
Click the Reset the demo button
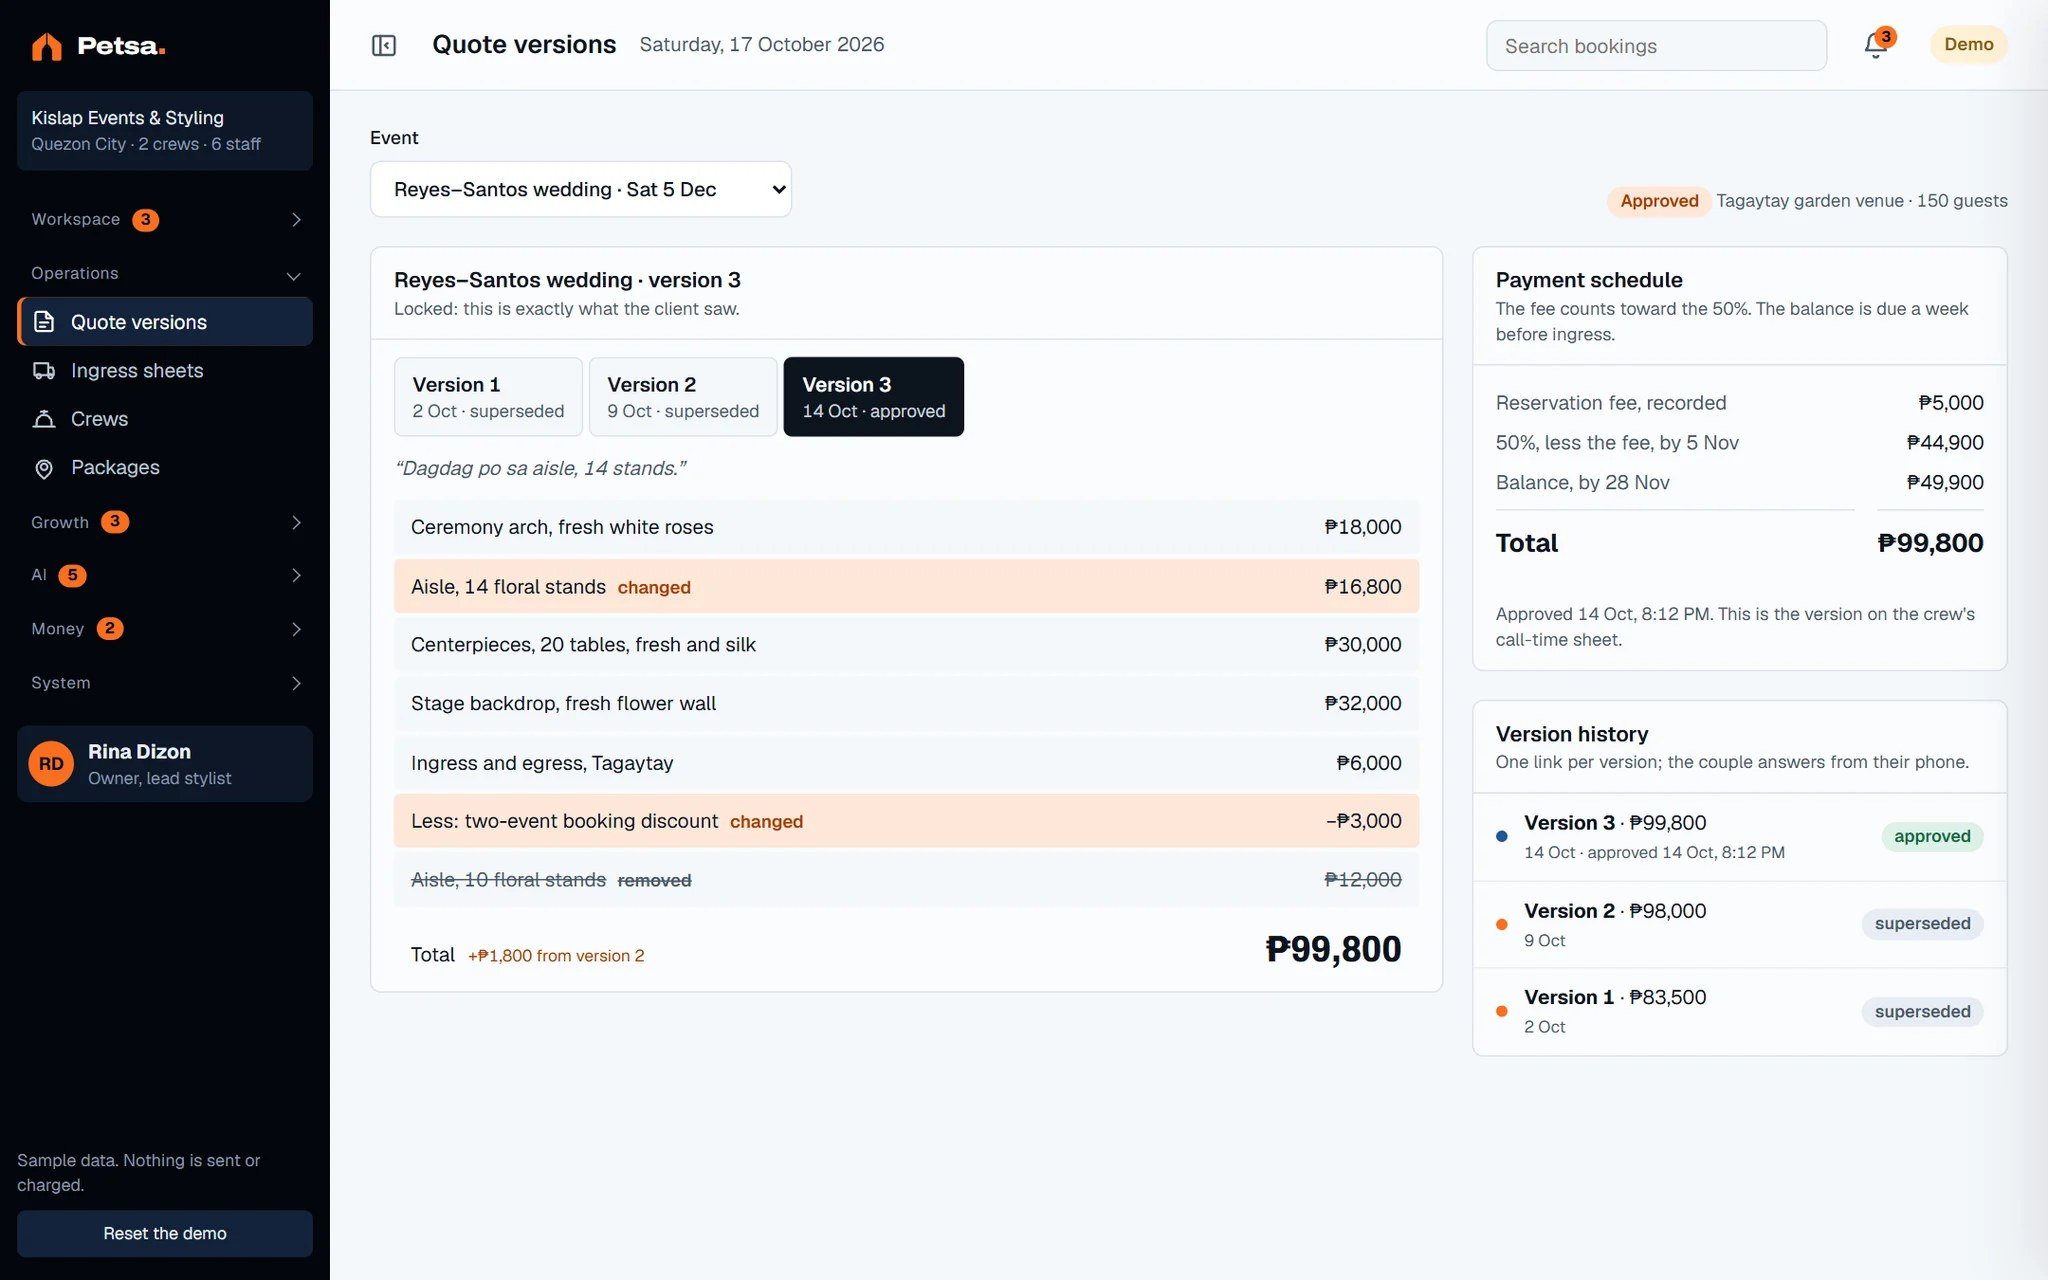click(165, 1234)
